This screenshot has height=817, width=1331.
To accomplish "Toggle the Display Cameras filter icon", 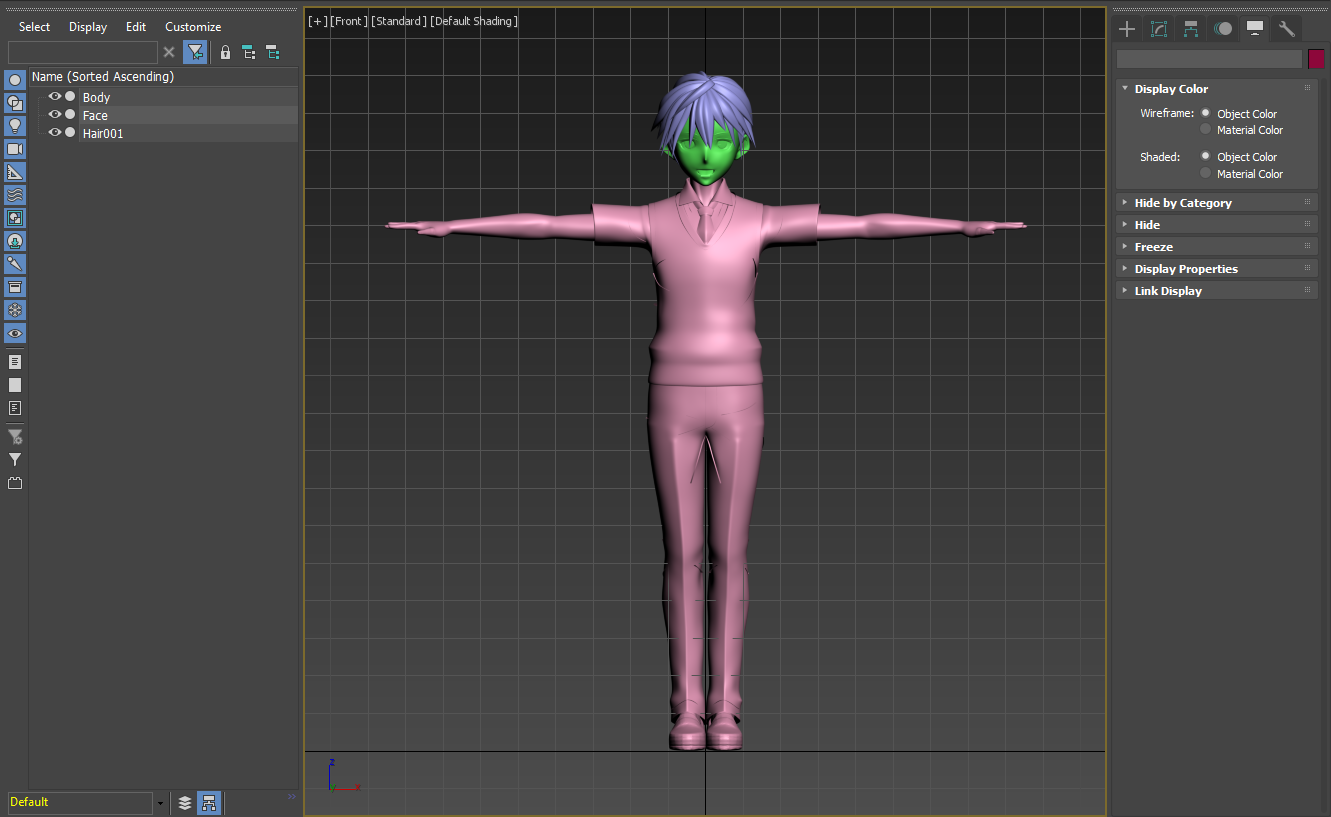I will tap(15, 149).
